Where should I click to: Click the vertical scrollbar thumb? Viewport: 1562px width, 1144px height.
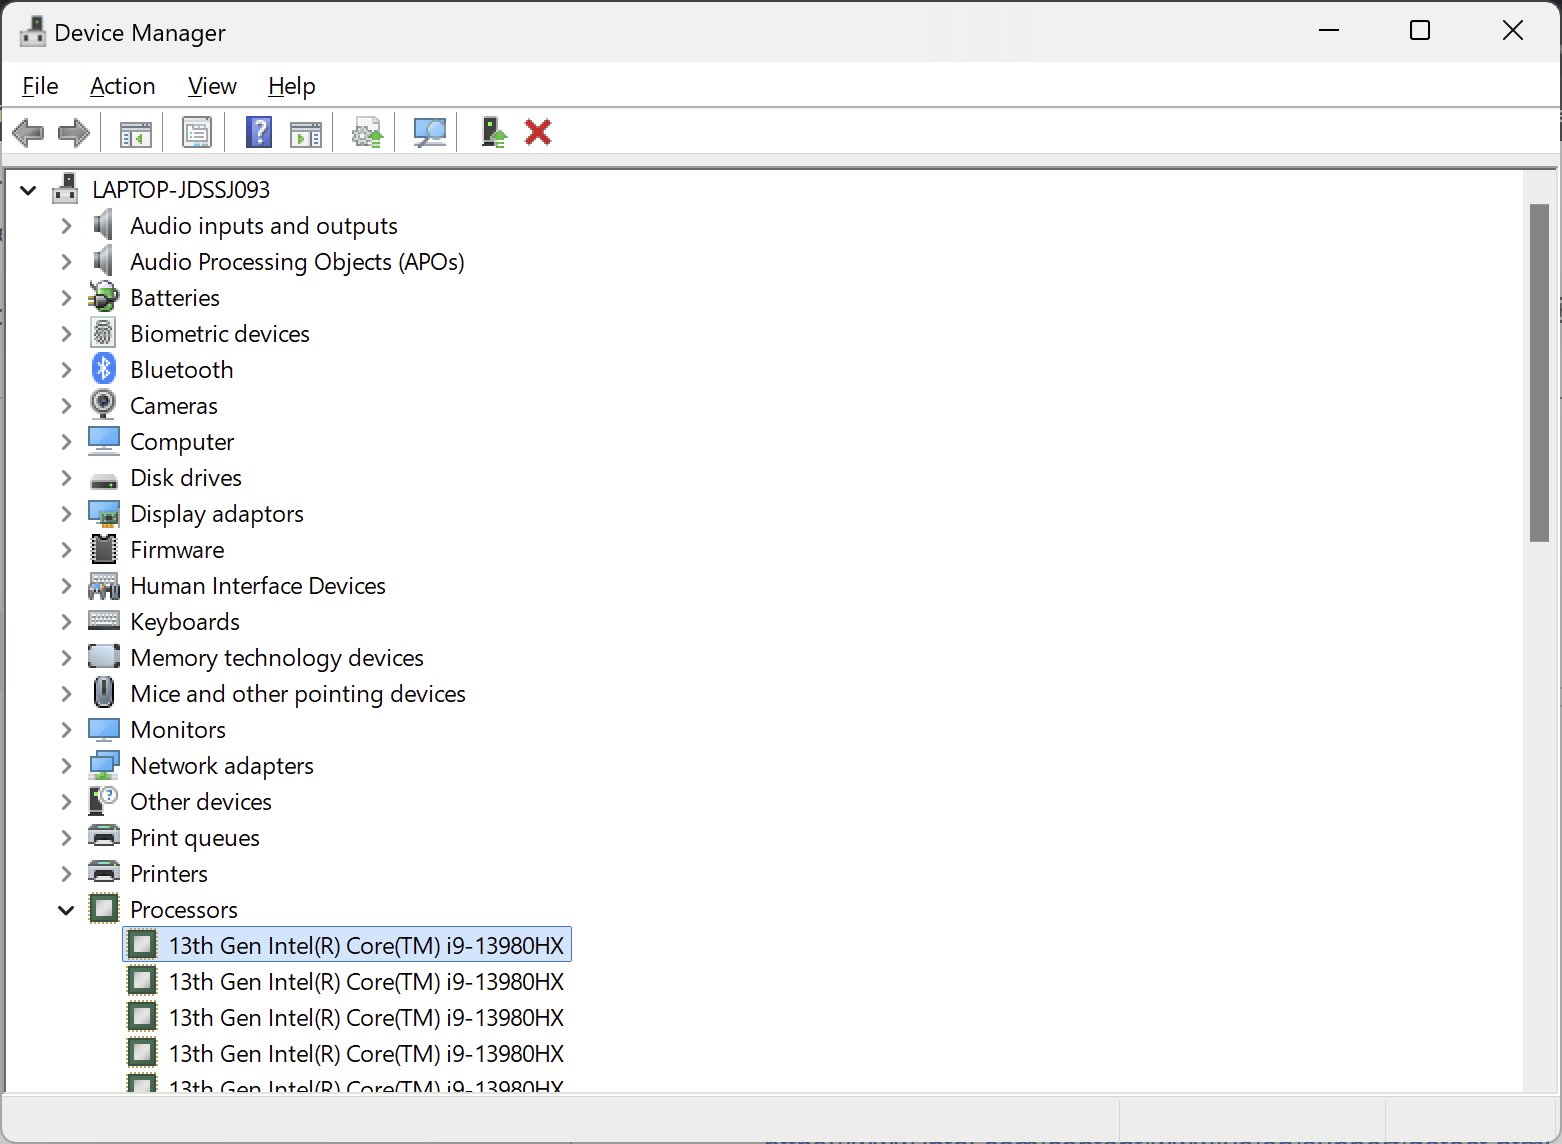[1539, 372]
